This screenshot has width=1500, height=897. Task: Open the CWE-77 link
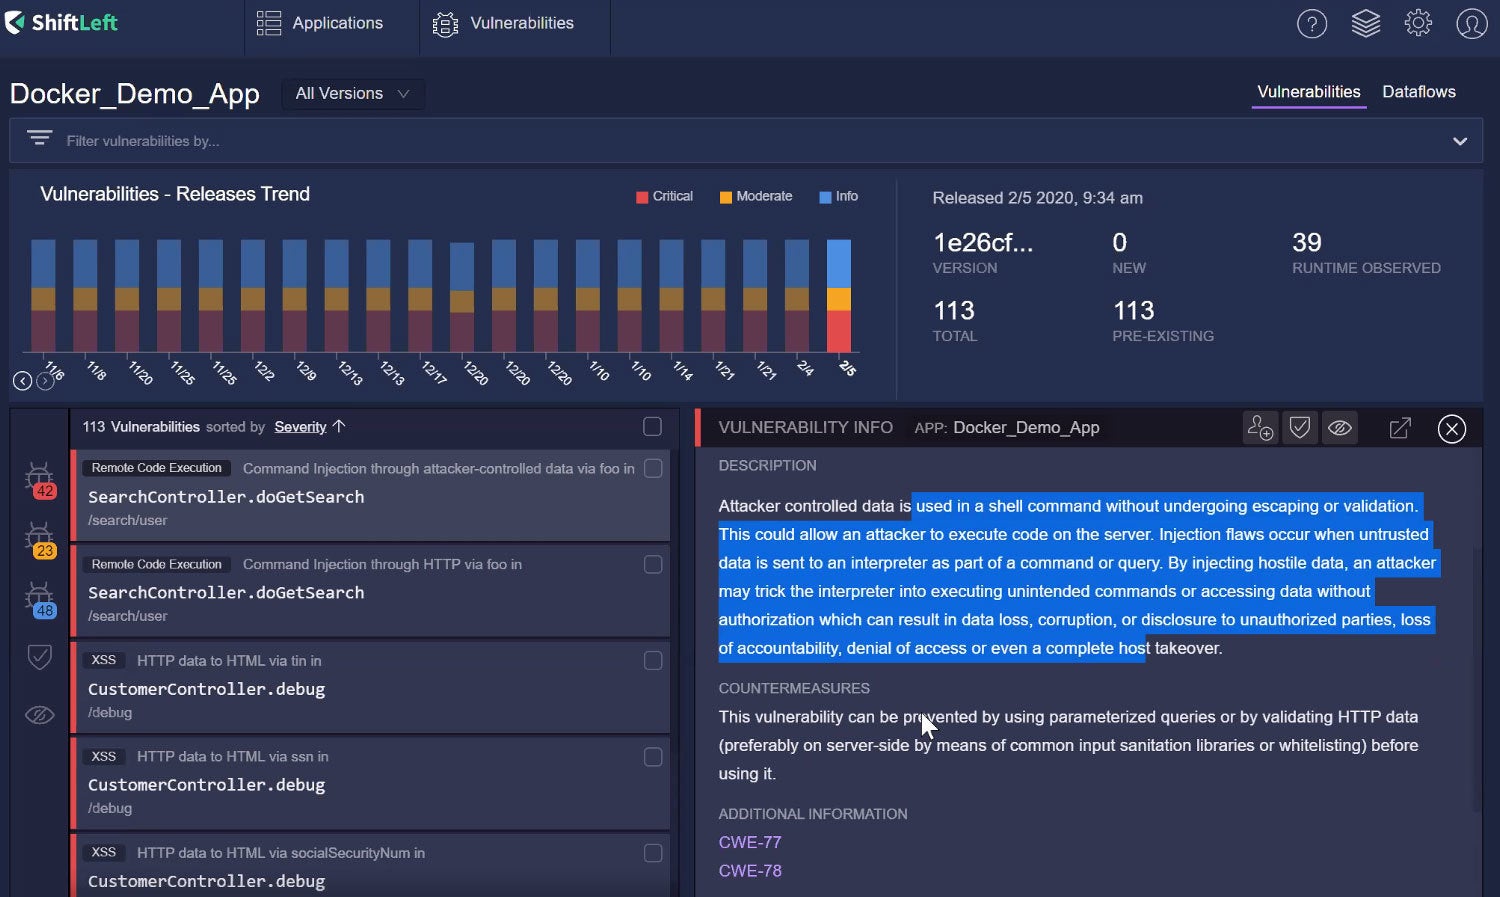pos(750,842)
